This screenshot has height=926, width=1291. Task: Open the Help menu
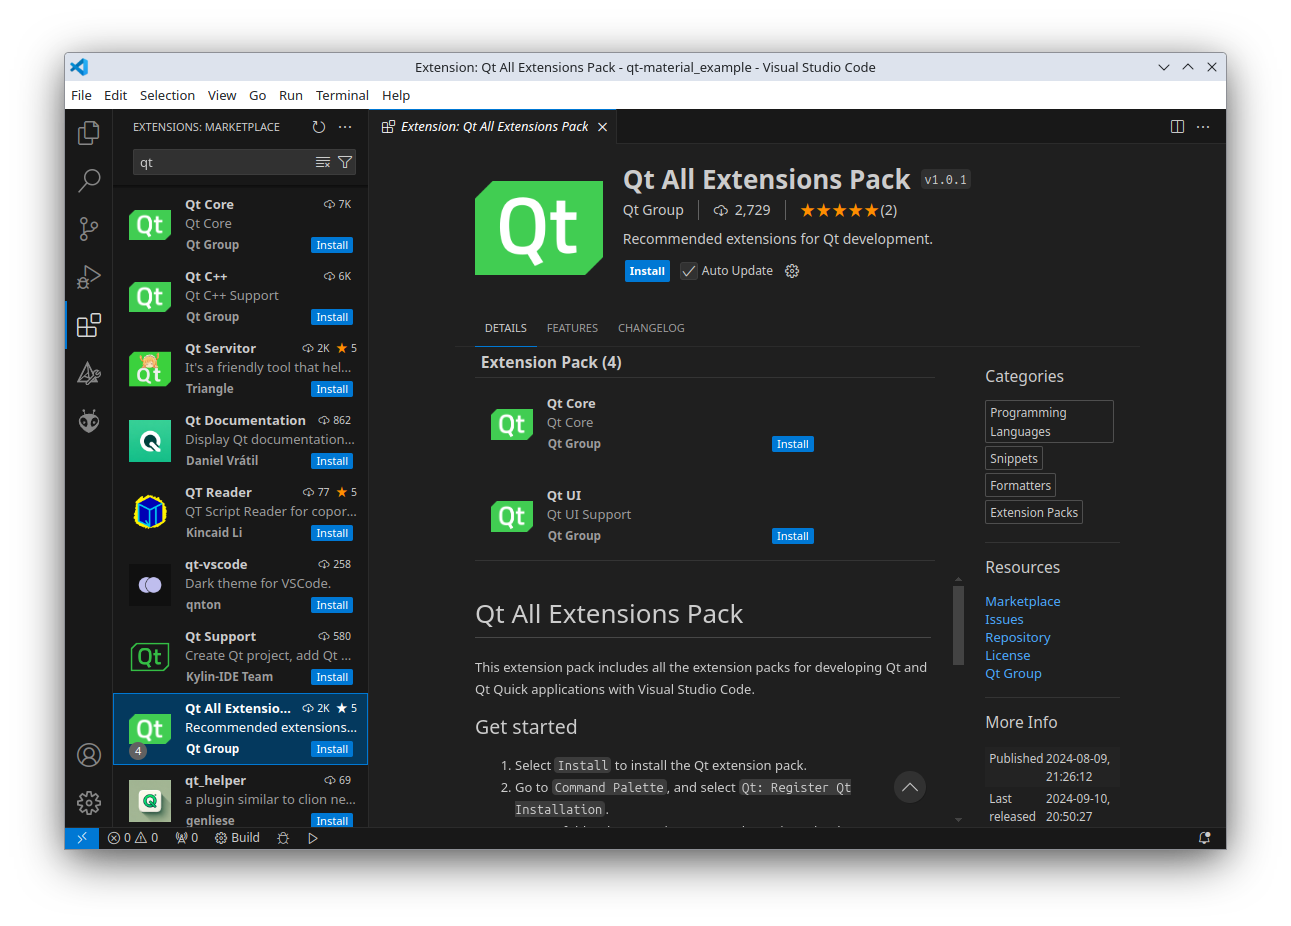tap(396, 95)
